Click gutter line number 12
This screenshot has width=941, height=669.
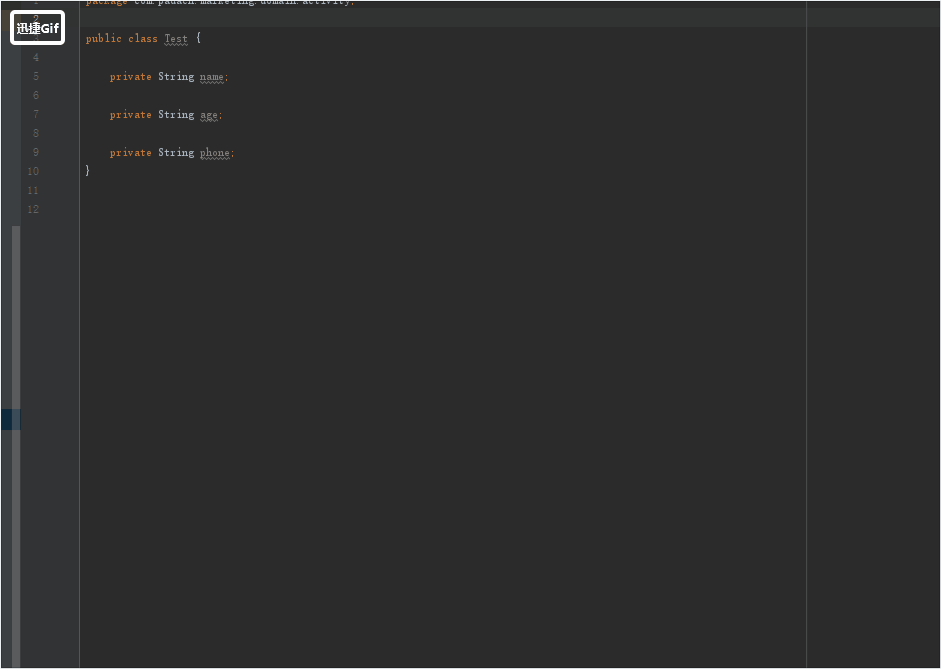pos(33,210)
